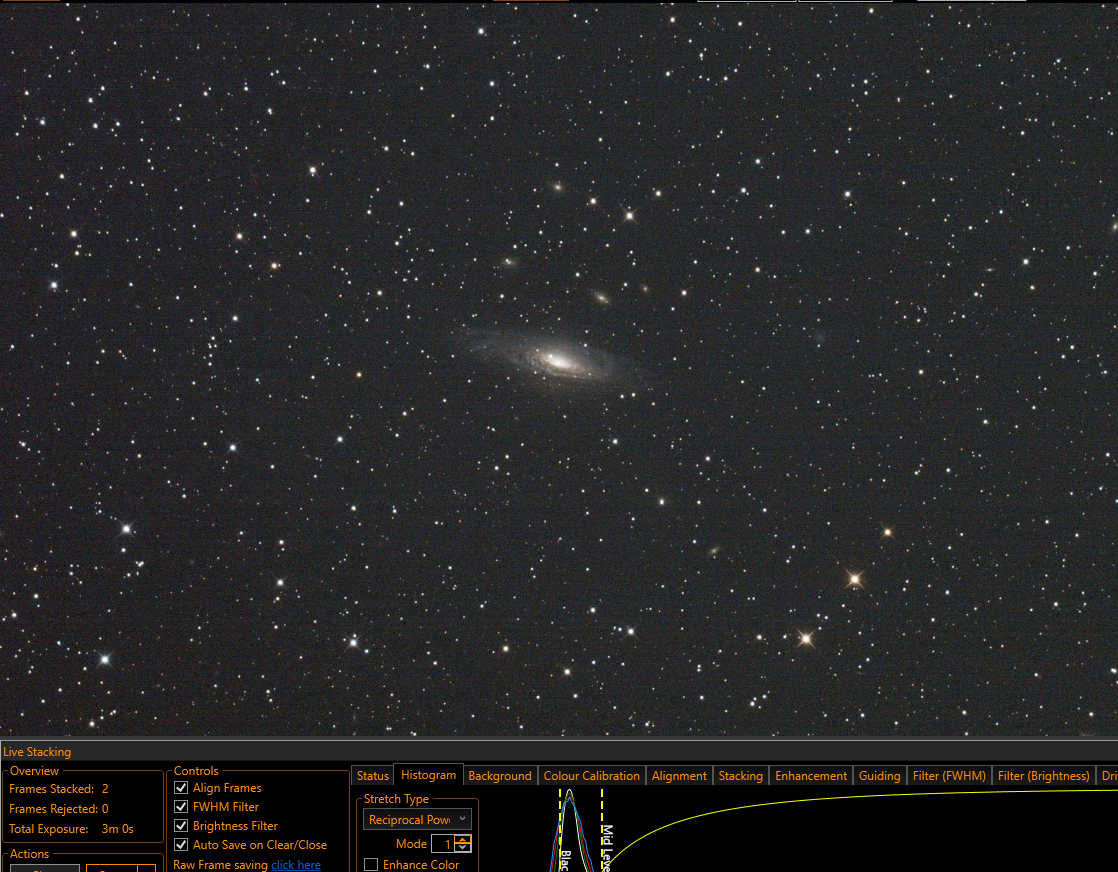1118x872 pixels.
Task: Open the Stacking tab
Action: point(741,776)
